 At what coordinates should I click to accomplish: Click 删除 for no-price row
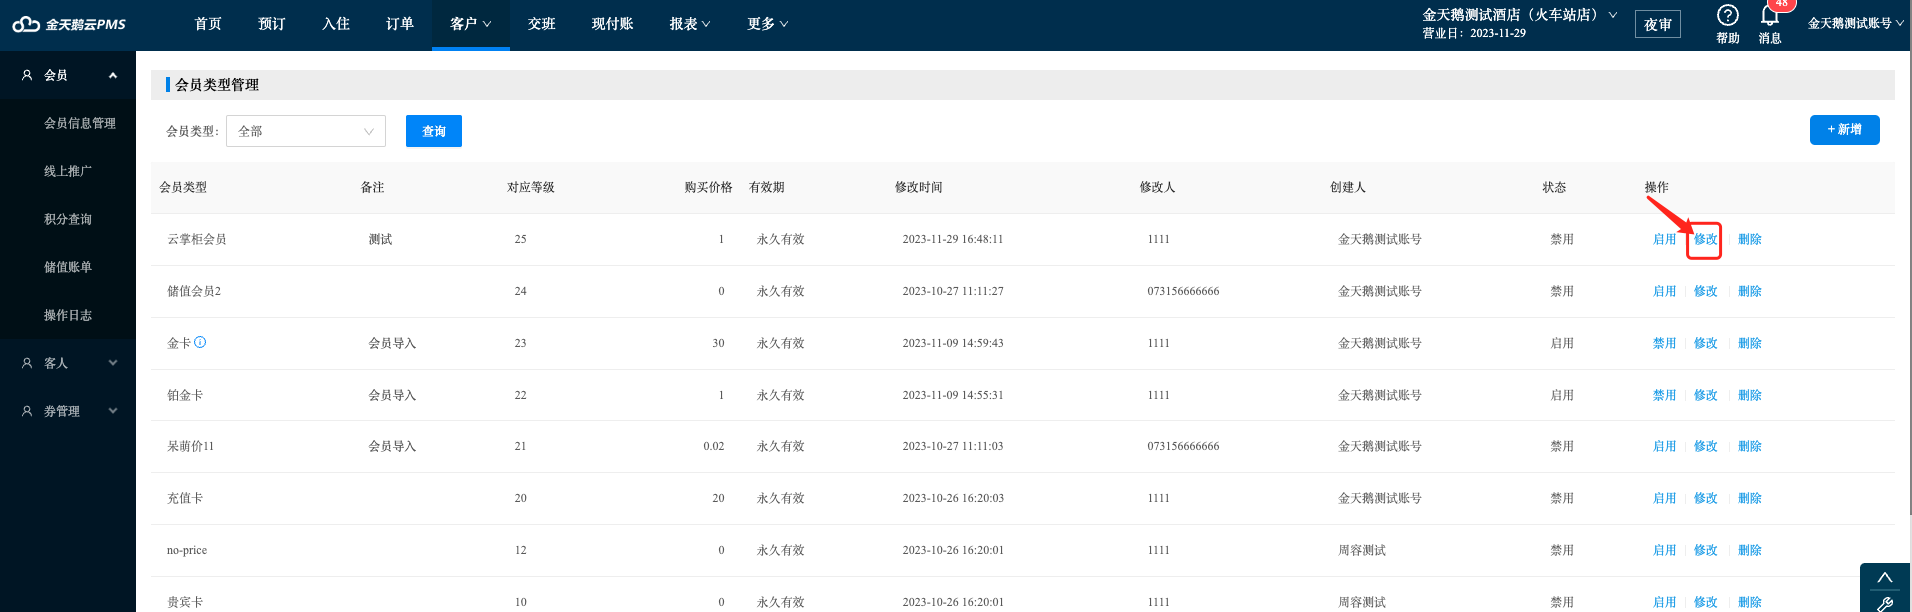1749,550
